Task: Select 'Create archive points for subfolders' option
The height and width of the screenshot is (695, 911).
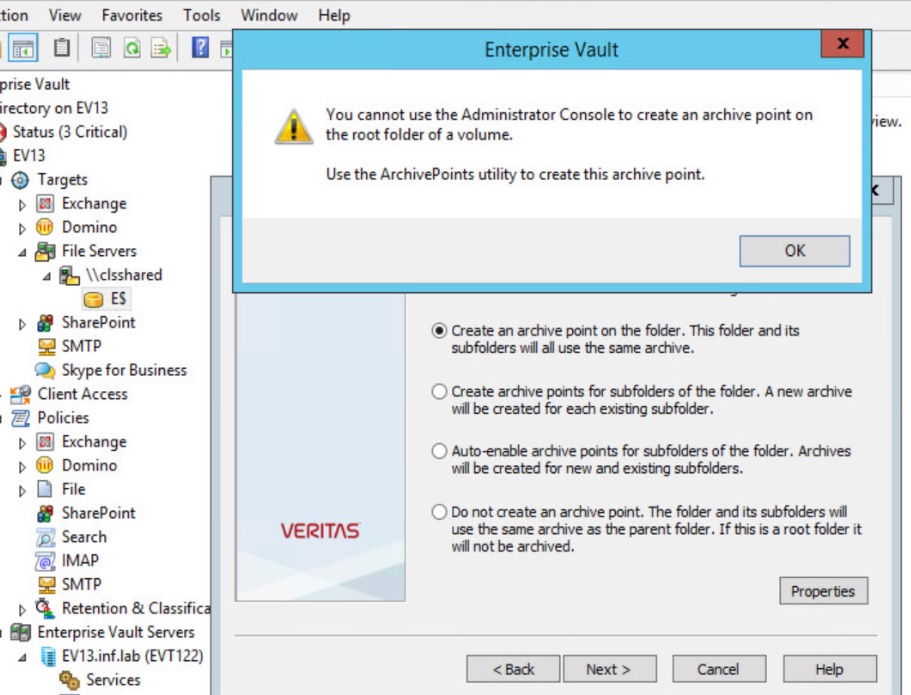Action: coord(439,392)
